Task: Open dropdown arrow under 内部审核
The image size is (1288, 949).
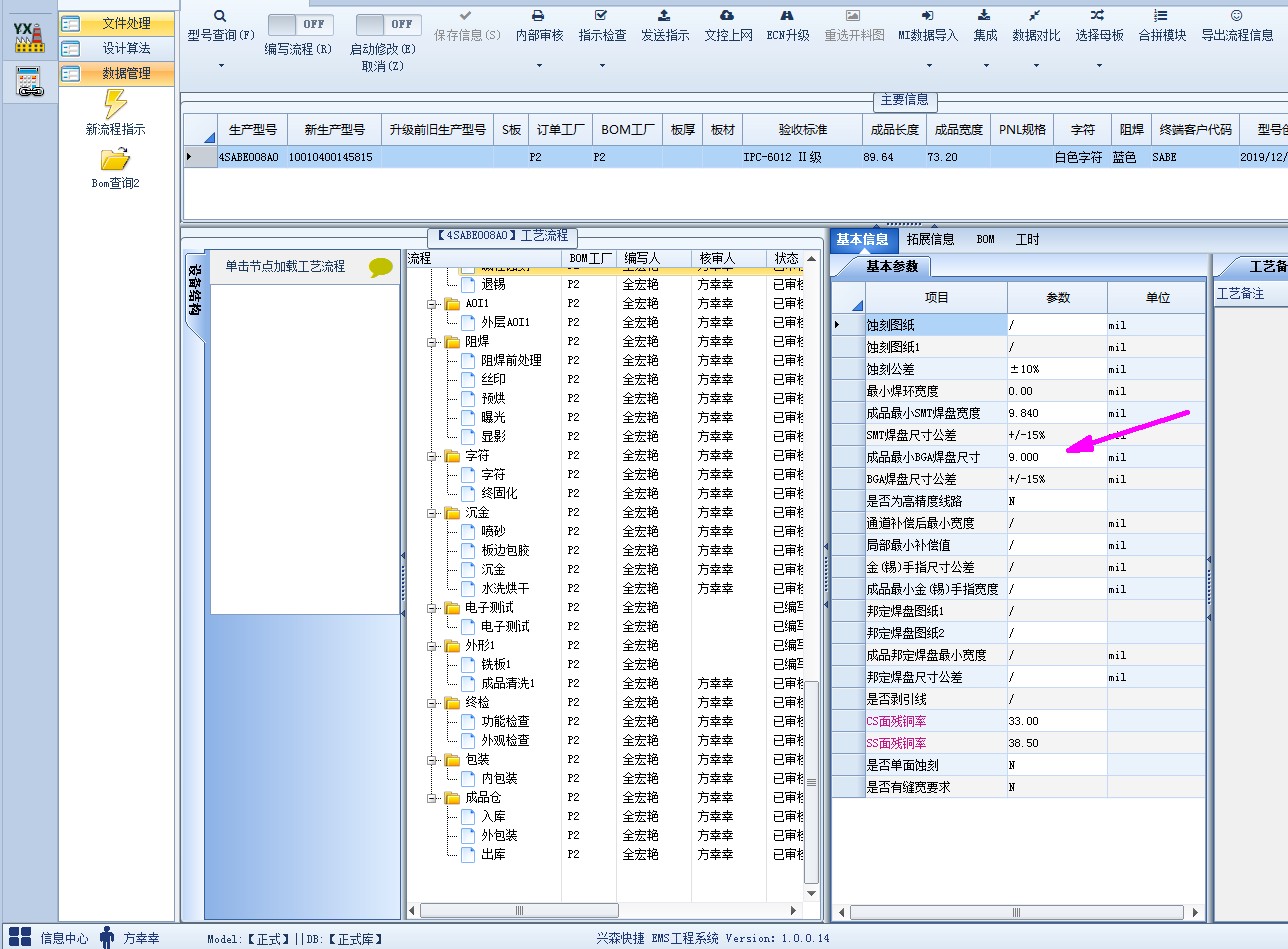Action: click(538, 67)
